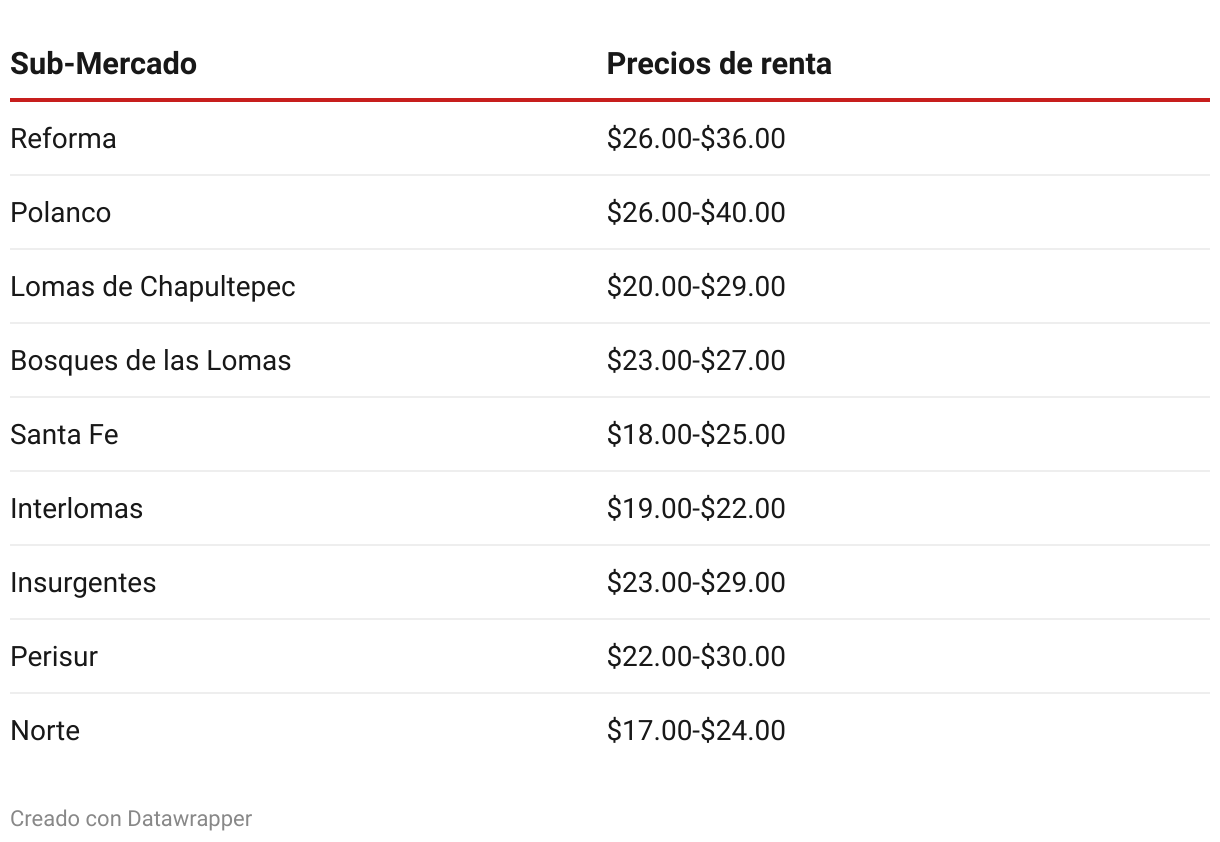Select the Santa Fe row label

64,434
